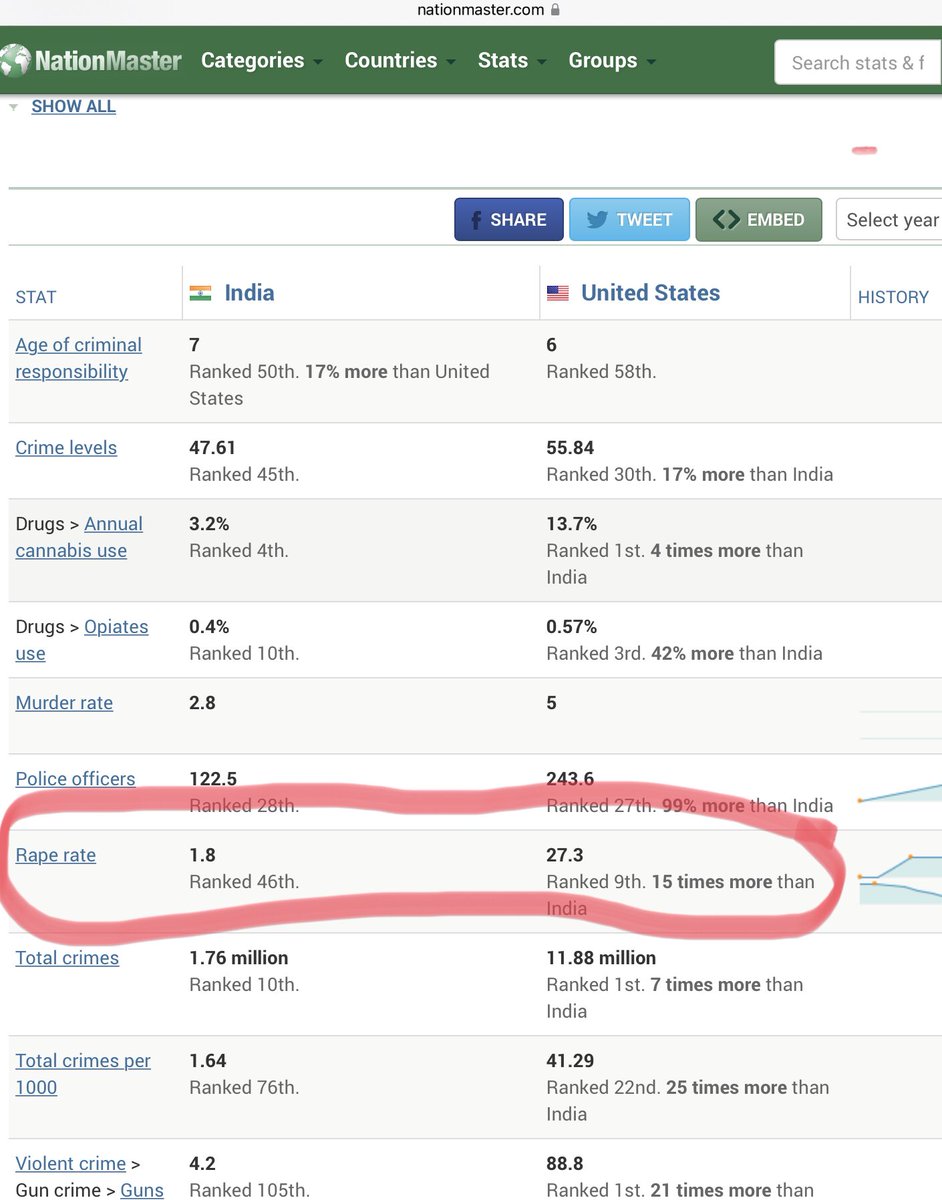
Task: Select United States 88.8 gun crime value
Action: pyautogui.click(x=563, y=1164)
